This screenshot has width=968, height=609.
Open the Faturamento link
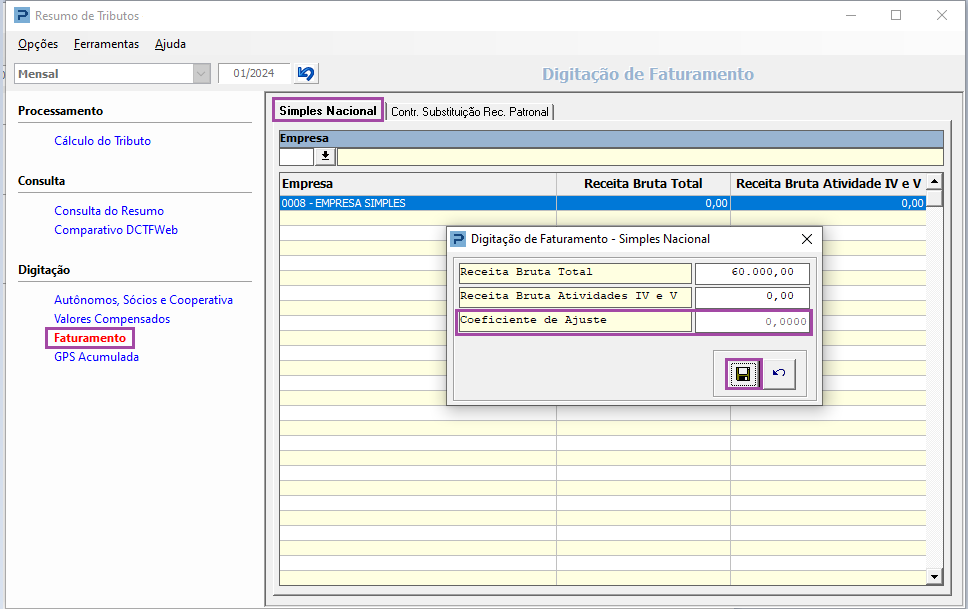(x=90, y=338)
